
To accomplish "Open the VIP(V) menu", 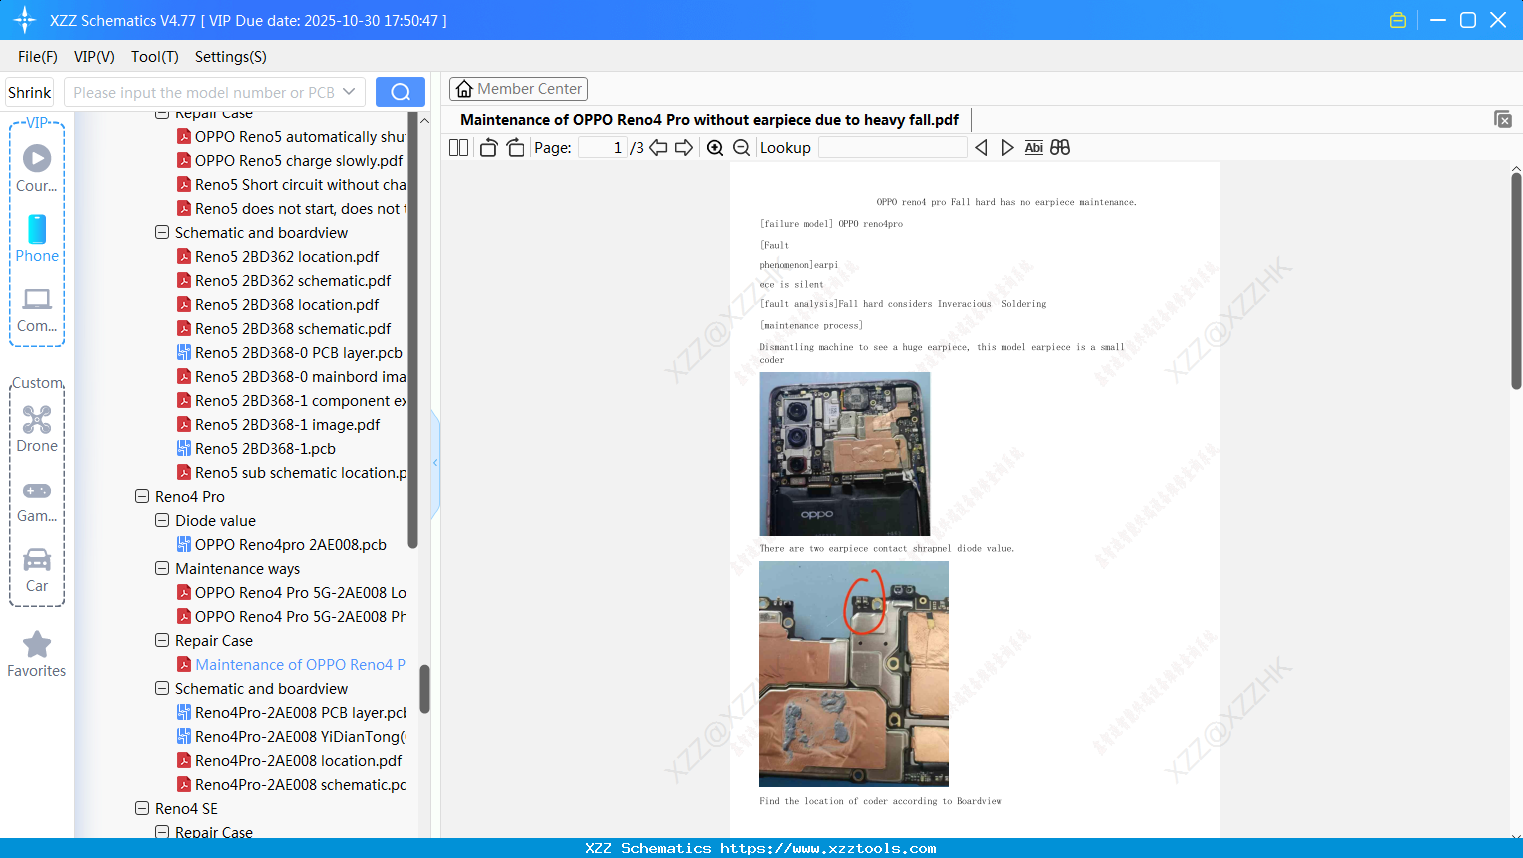I will point(94,57).
